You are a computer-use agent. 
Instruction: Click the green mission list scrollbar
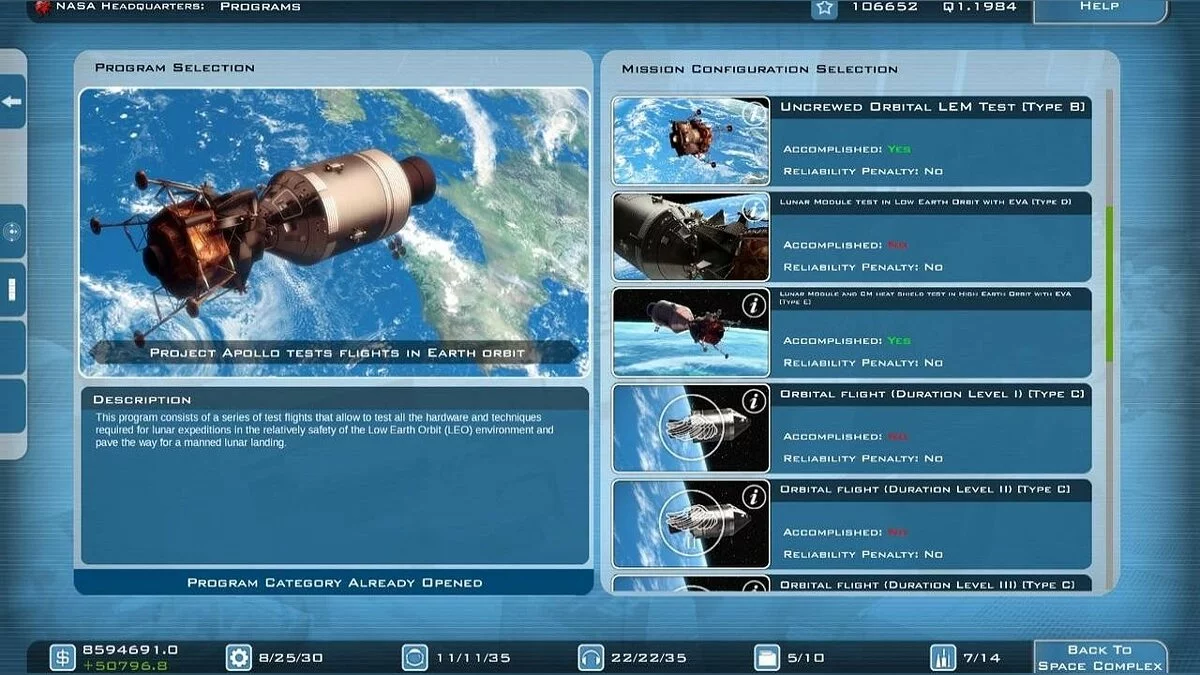coord(1108,283)
